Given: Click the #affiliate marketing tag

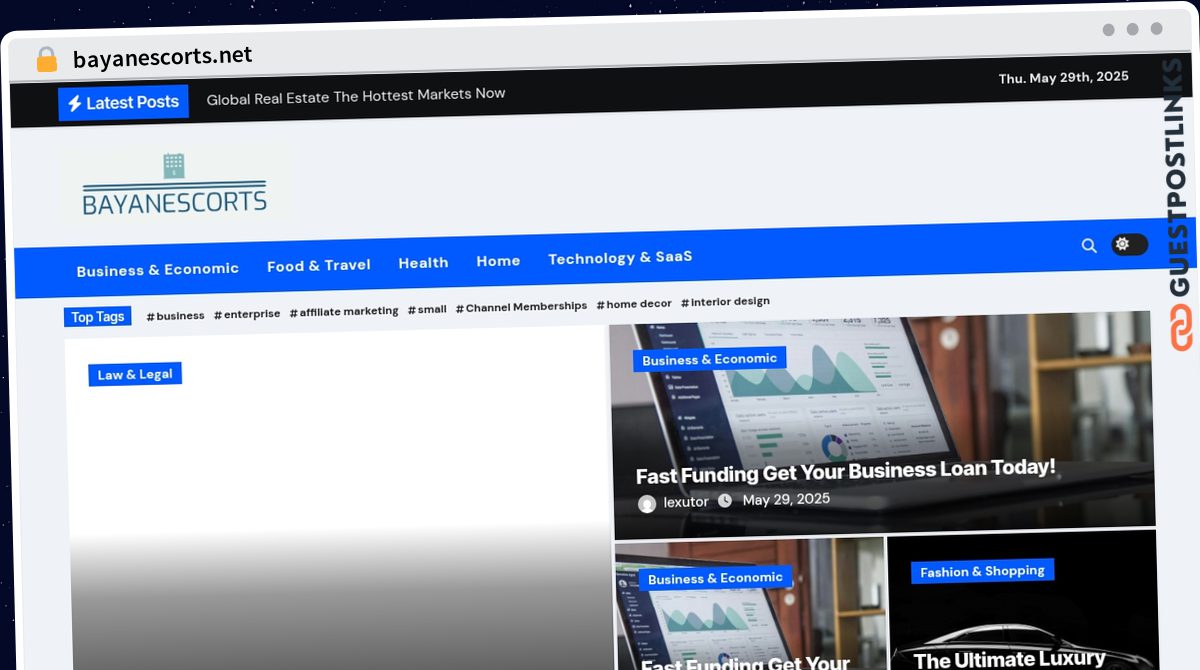Looking at the screenshot, I should click(x=344, y=312).
